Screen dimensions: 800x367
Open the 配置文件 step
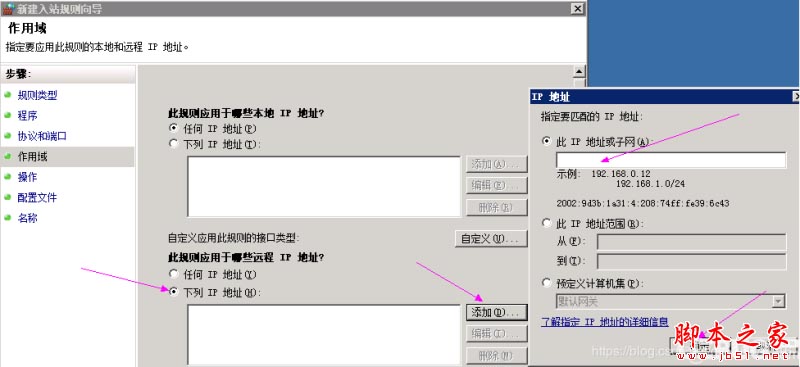coord(37,198)
